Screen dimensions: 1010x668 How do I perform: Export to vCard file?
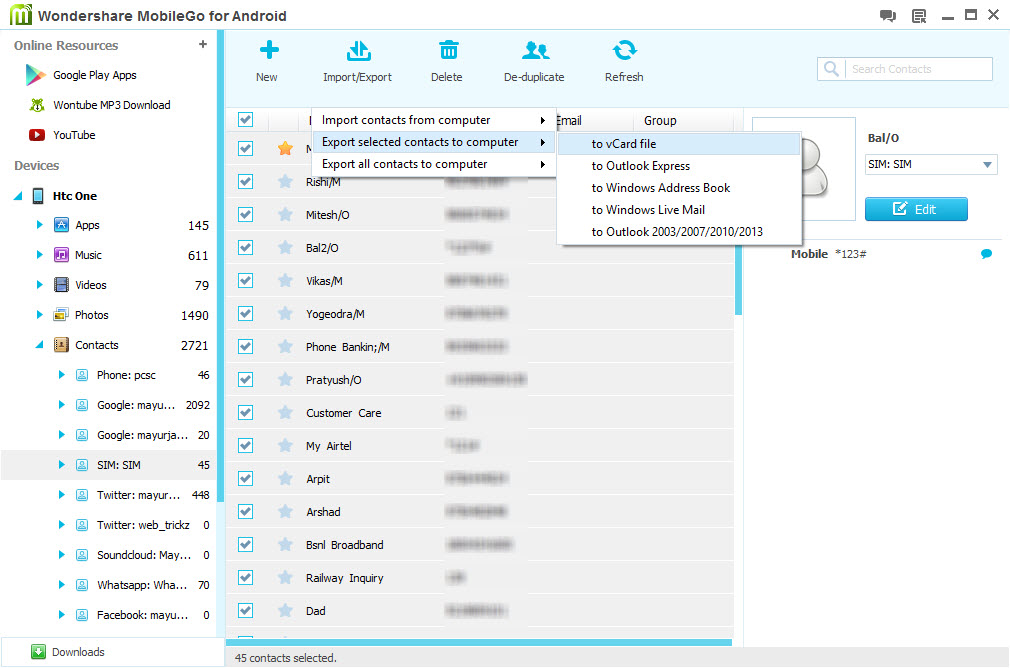click(679, 144)
